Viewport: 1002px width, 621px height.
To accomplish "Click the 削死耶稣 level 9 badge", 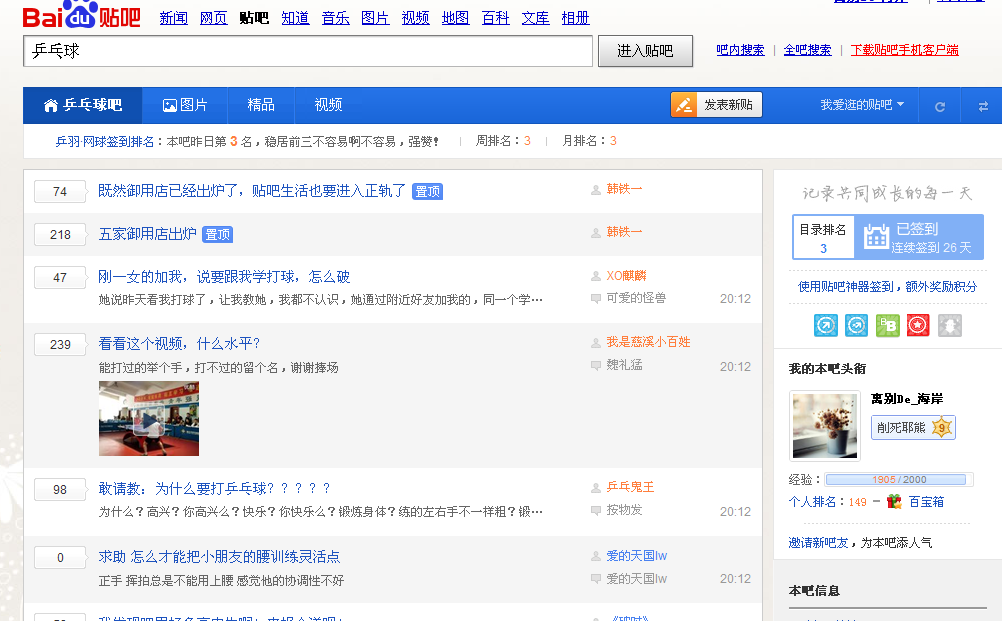I will click(x=911, y=429).
